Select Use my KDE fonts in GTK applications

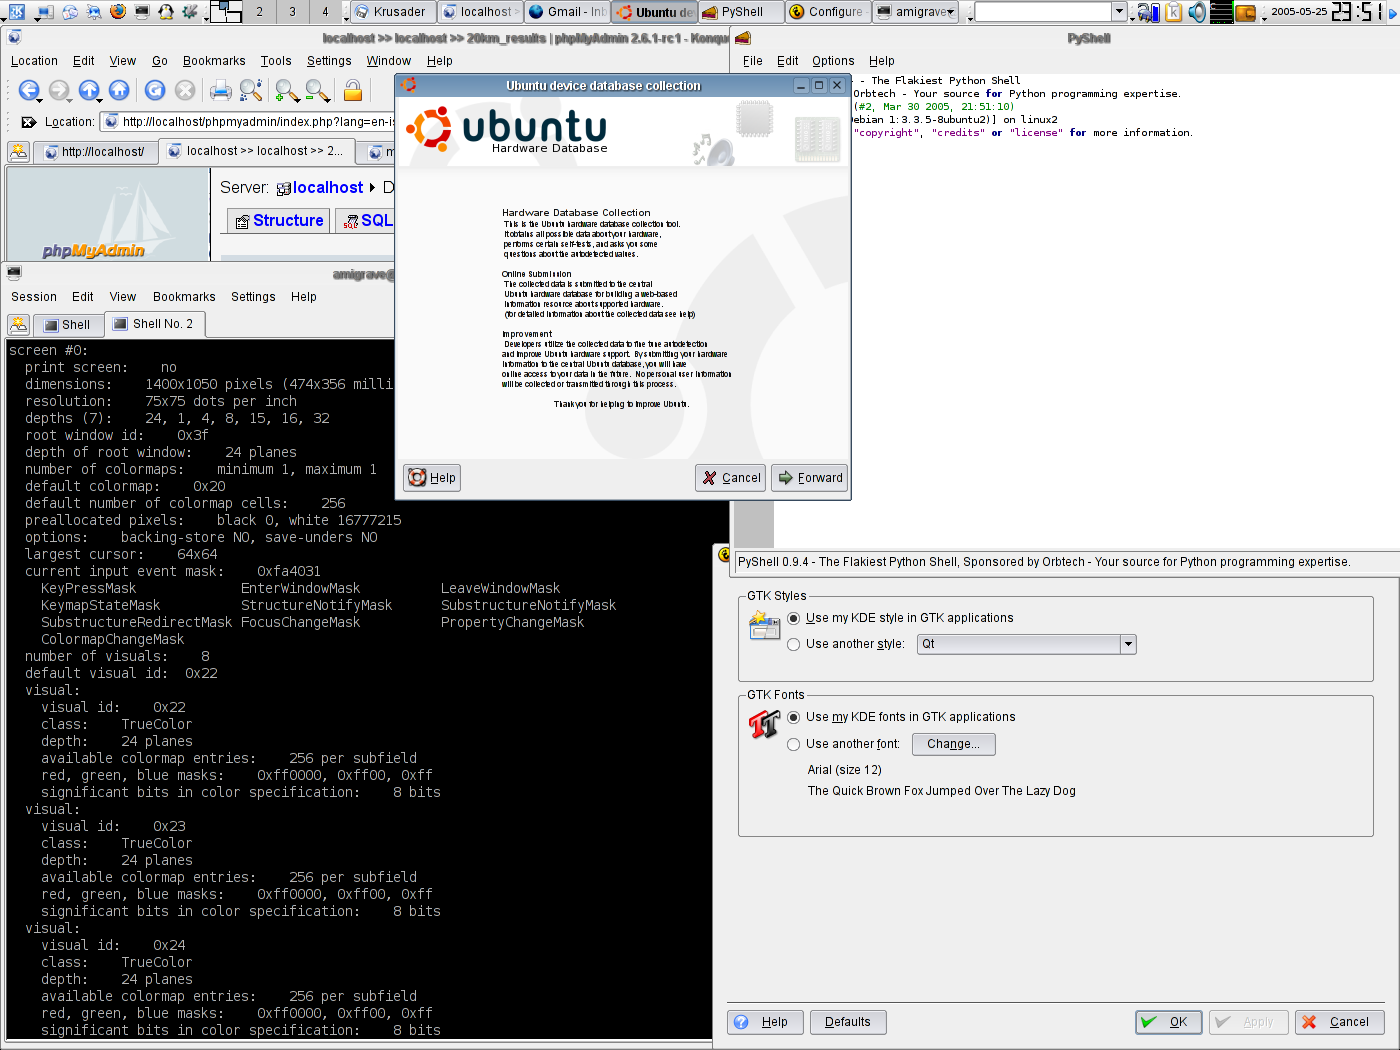pos(901,717)
